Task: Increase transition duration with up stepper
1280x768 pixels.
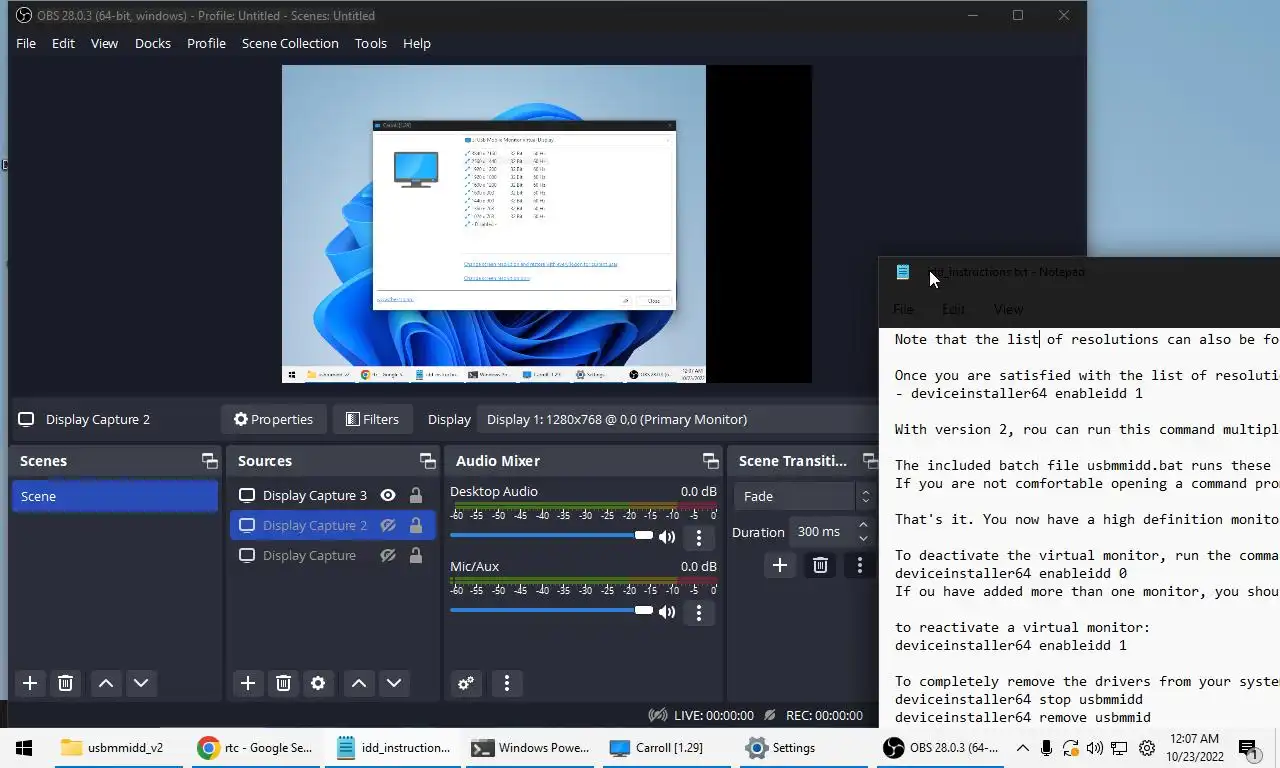Action: tap(863, 525)
